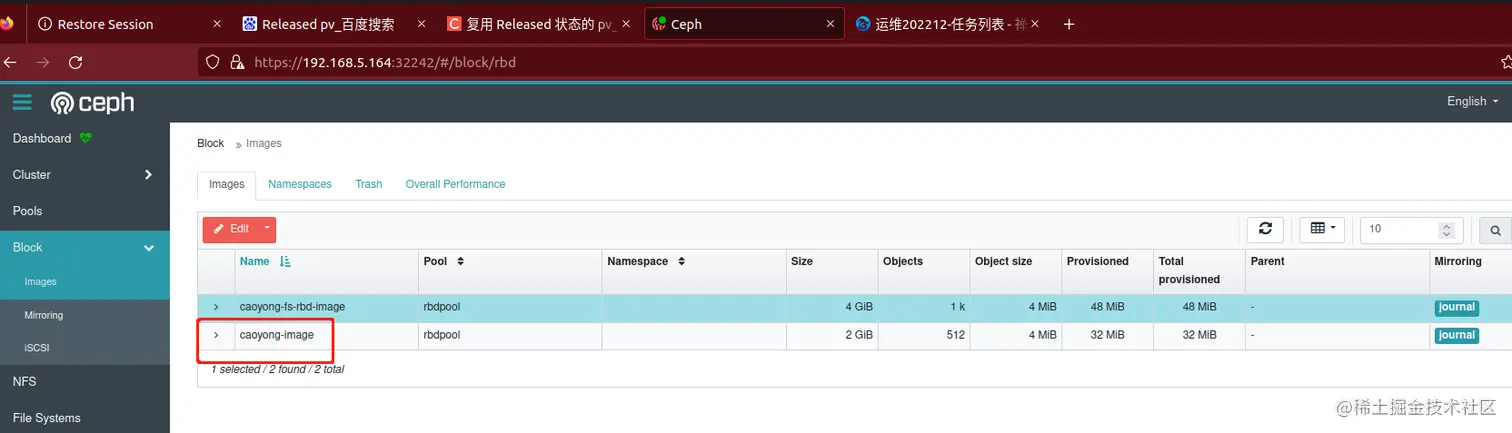Open the Edit button dropdown caret
The height and width of the screenshot is (433, 1512).
coord(267,229)
